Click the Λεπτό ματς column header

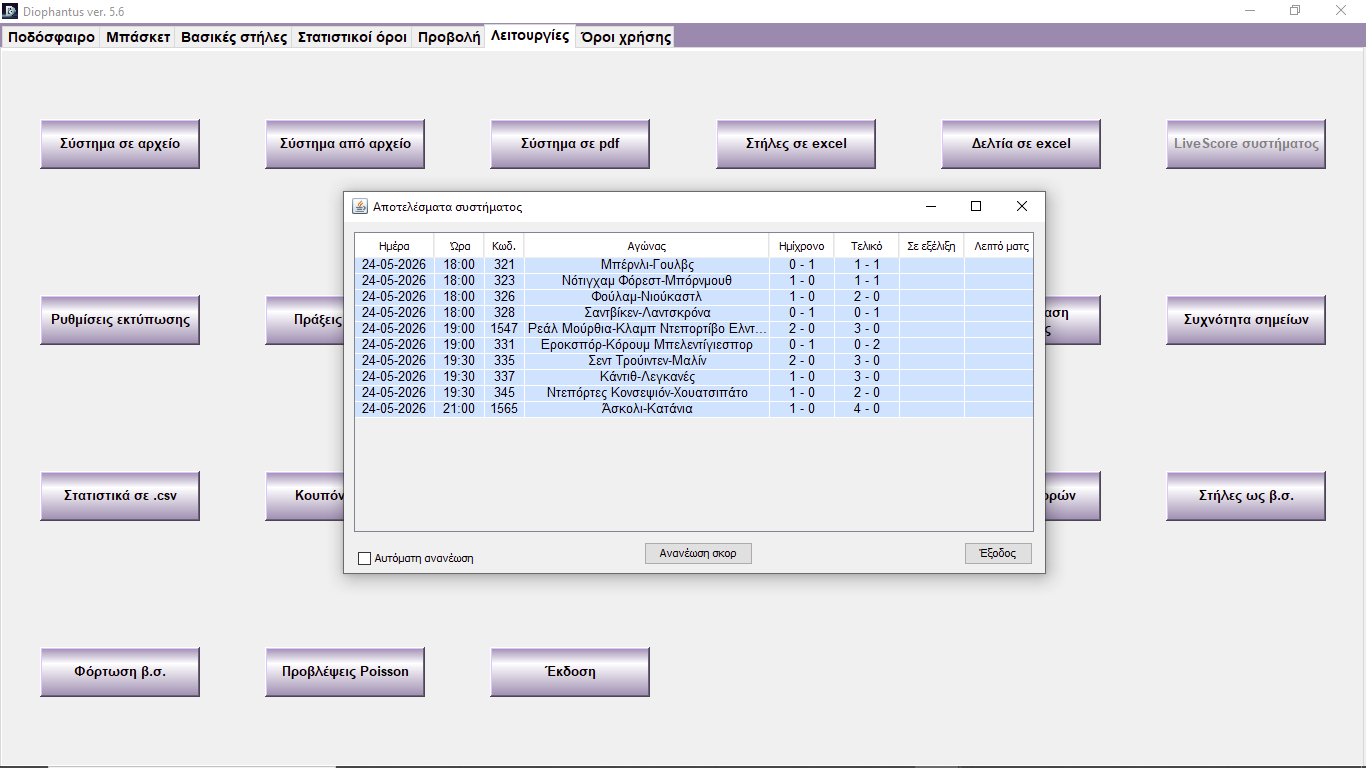point(1001,246)
